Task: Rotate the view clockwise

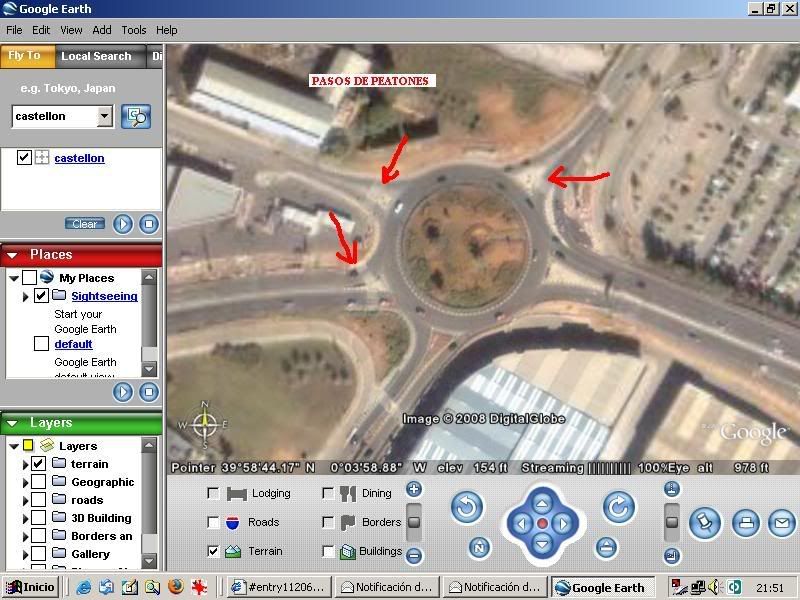Action: tap(619, 508)
